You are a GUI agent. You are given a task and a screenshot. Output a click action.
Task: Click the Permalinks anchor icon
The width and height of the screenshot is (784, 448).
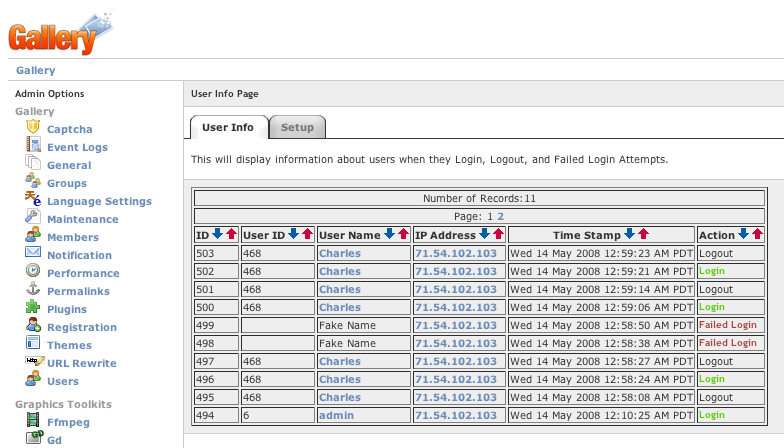33,288
